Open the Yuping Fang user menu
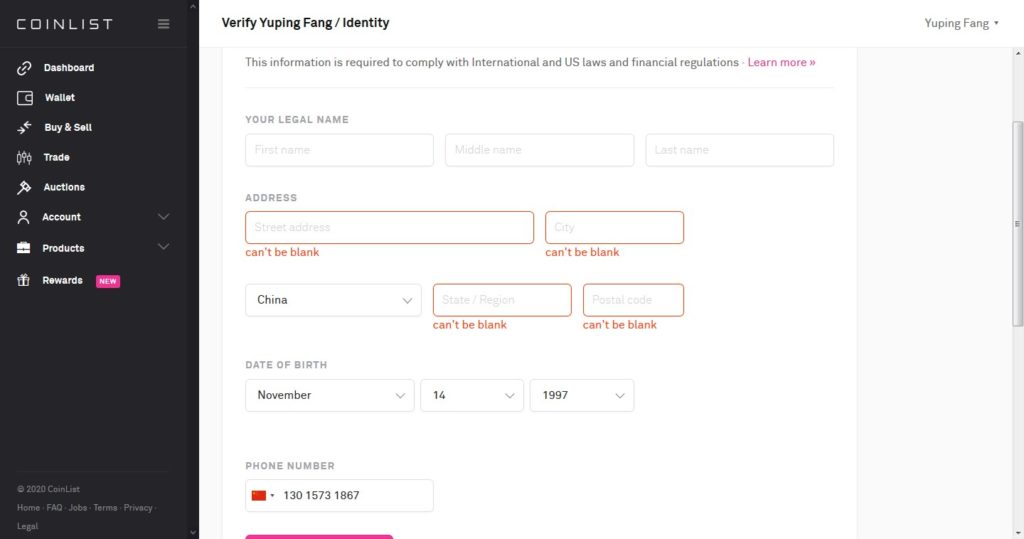The height and width of the screenshot is (539, 1024). [x=961, y=24]
